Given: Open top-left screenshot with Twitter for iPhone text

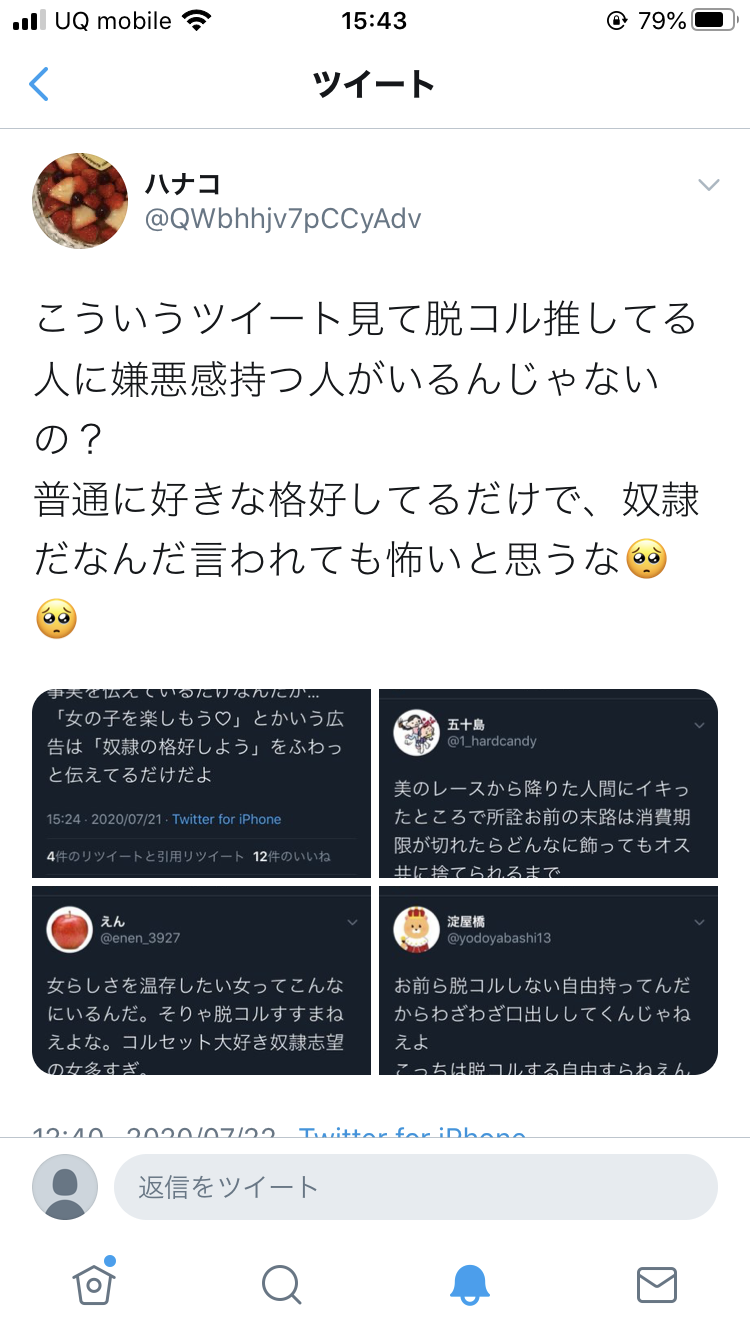Looking at the screenshot, I should pos(201,783).
